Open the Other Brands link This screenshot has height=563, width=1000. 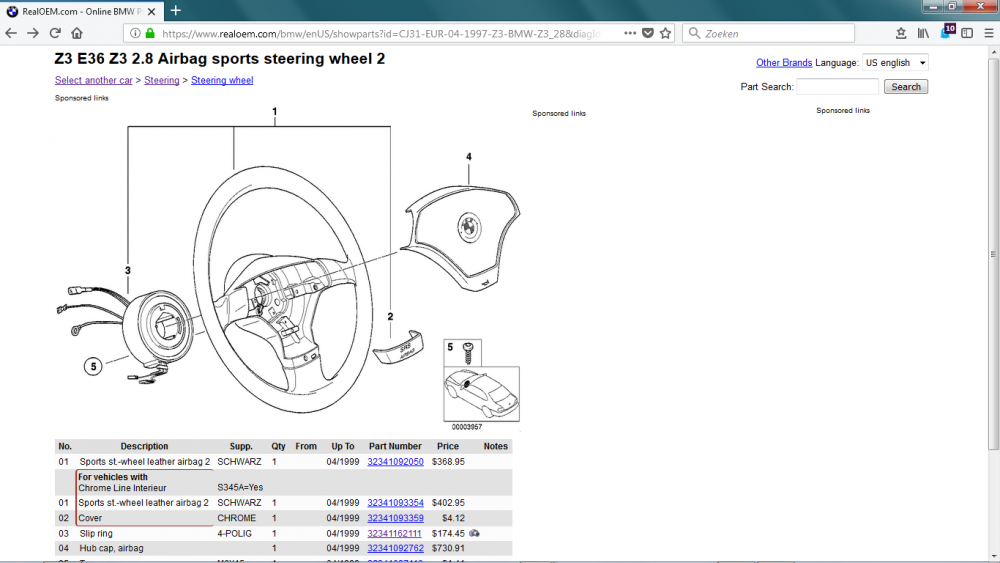tap(784, 62)
